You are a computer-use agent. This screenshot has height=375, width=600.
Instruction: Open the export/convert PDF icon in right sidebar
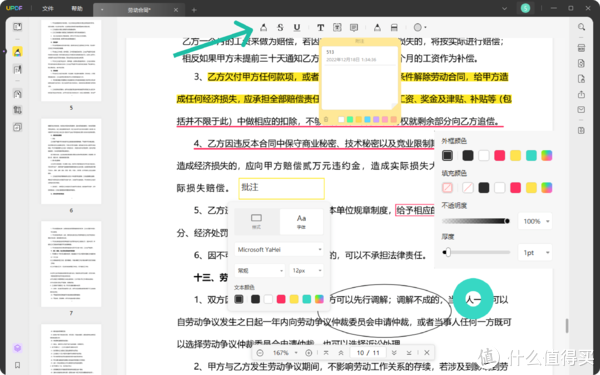(x=581, y=64)
